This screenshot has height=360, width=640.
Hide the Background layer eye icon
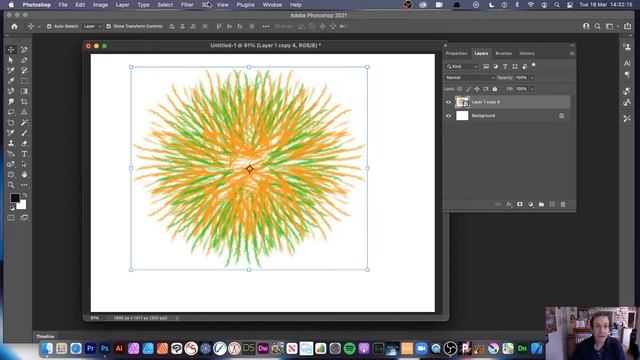pos(449,116)
